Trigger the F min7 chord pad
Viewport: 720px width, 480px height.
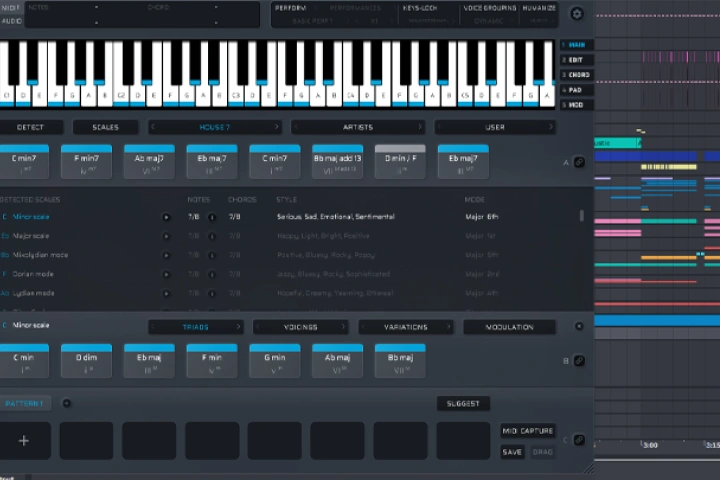[86, 162]
